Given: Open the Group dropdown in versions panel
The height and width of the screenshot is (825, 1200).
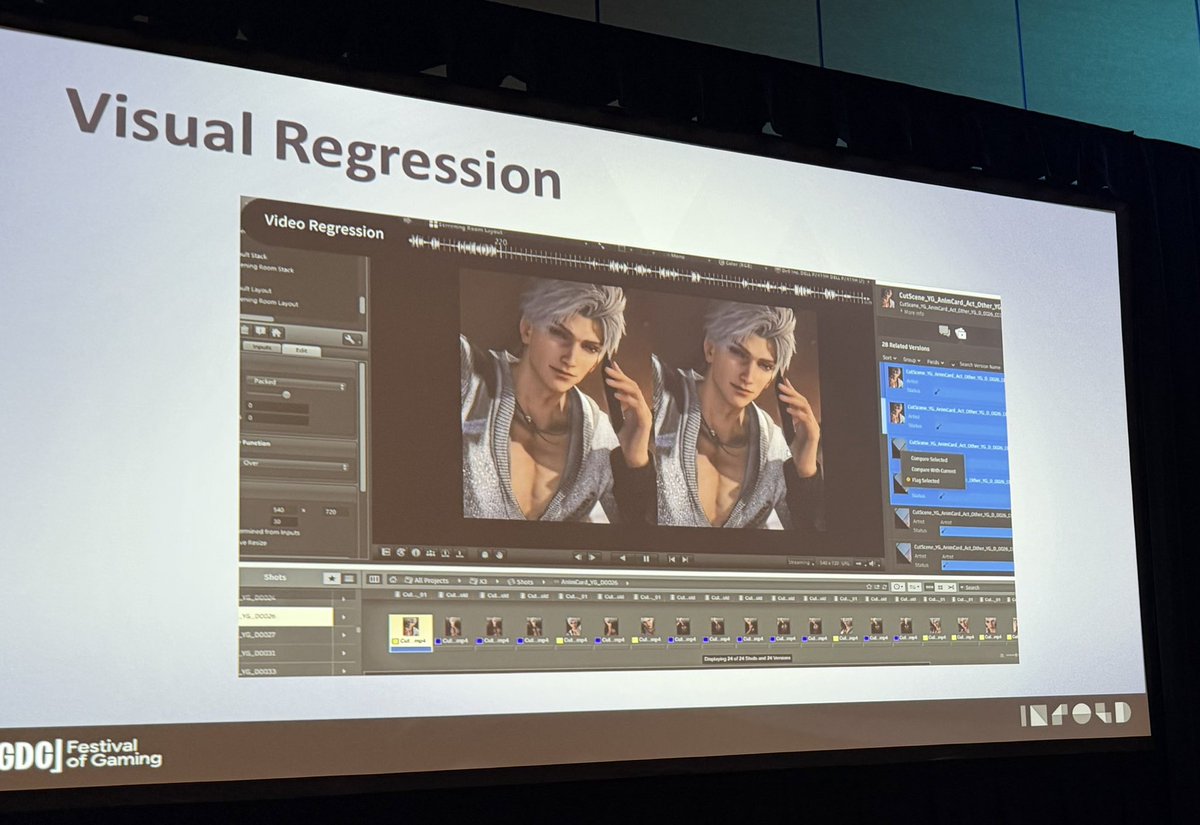Looking at the screenshot, I should click(912, 360).
